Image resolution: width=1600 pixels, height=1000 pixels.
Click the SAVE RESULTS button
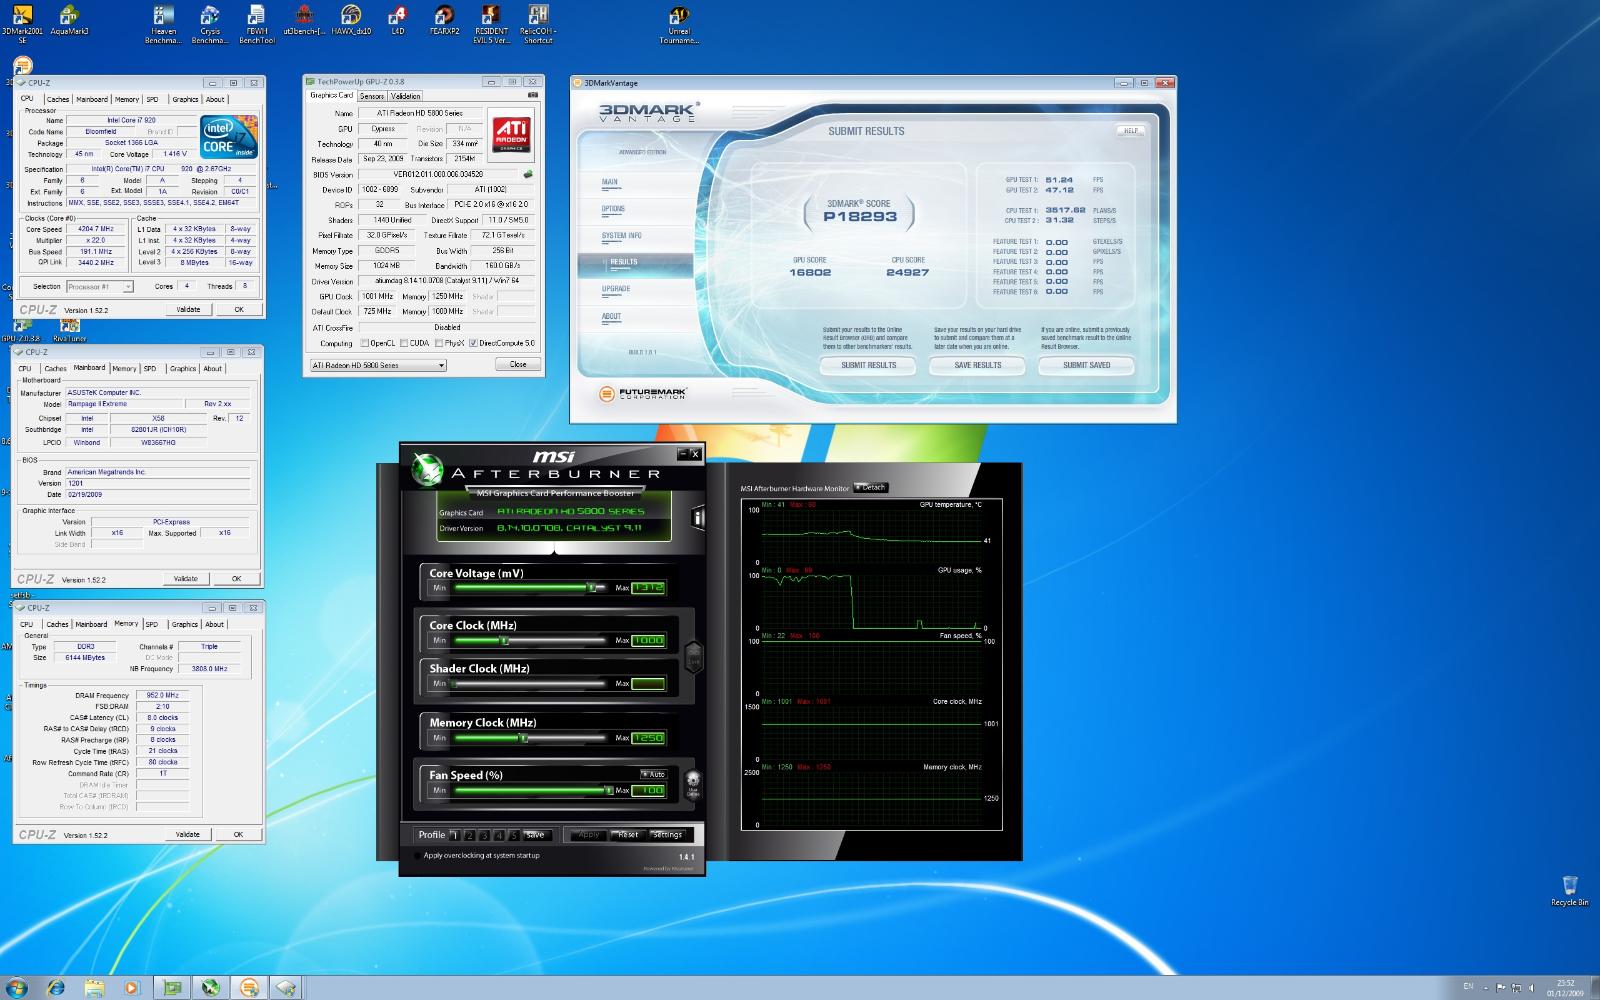click(977, 365)
